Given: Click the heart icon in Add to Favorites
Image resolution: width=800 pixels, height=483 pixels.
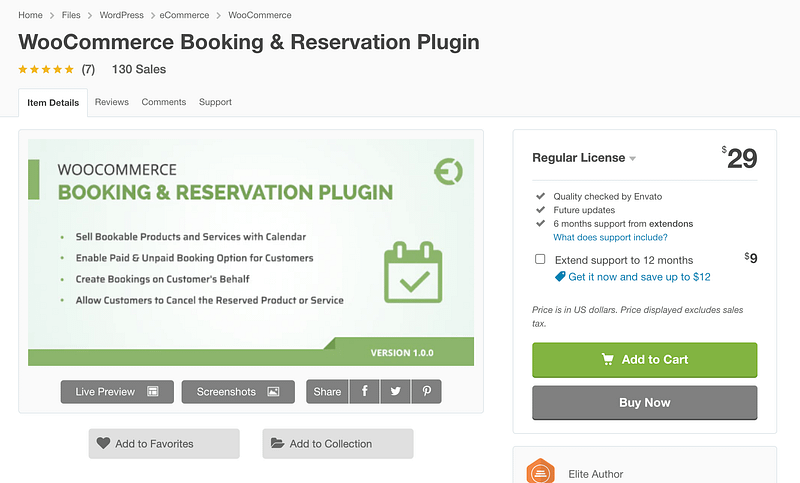Looking at the screenshot, I should point(103,444).
